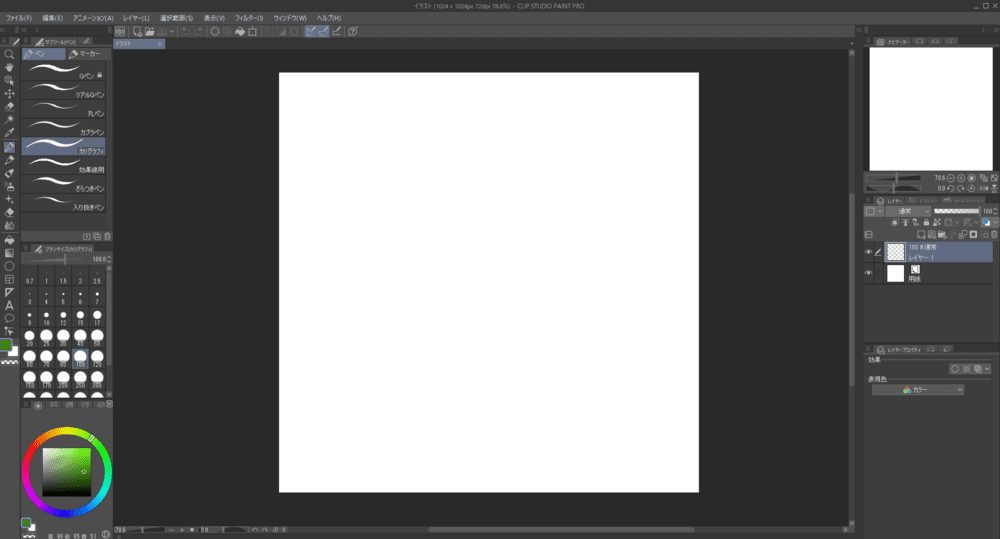Toggle snap to ruler in command bar
Viewport: 1000px width, 539px height.
pyautogui.click(x=311, y=31)
